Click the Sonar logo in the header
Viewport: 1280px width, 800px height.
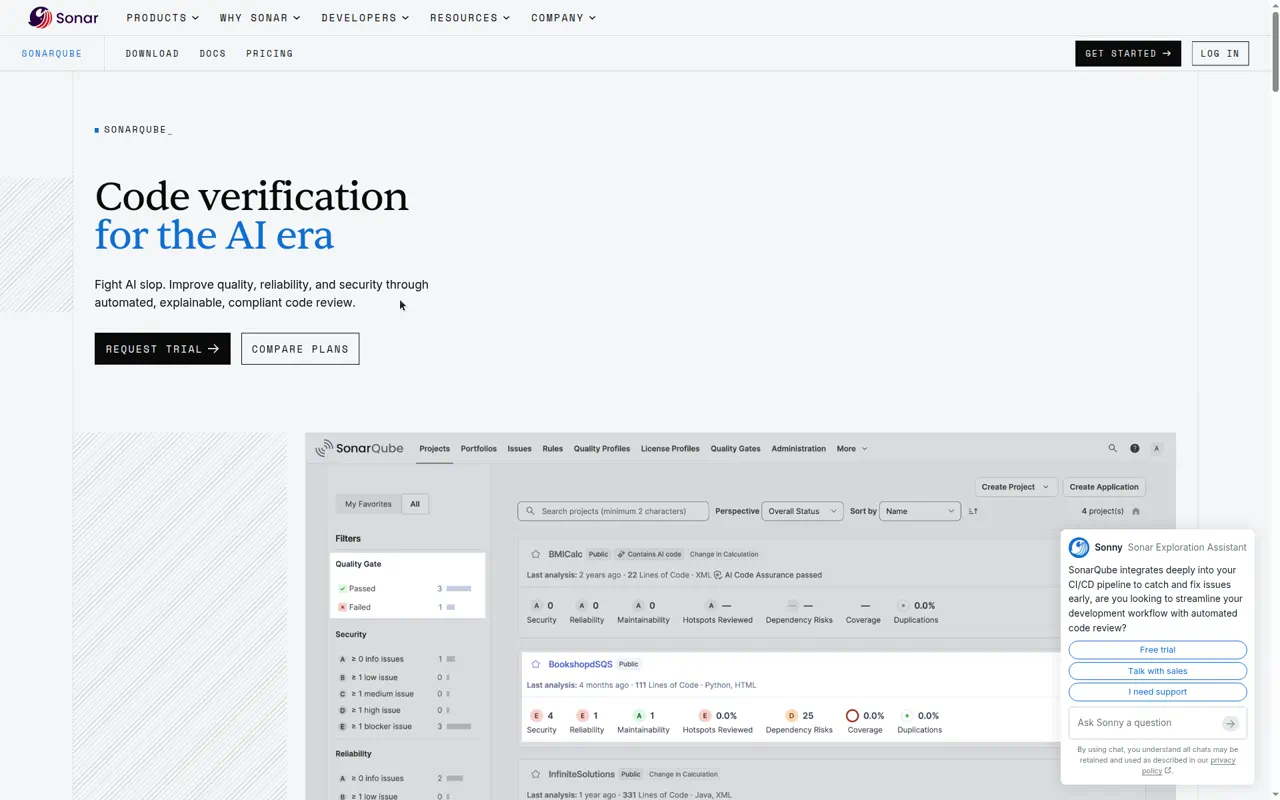(63, 17)
